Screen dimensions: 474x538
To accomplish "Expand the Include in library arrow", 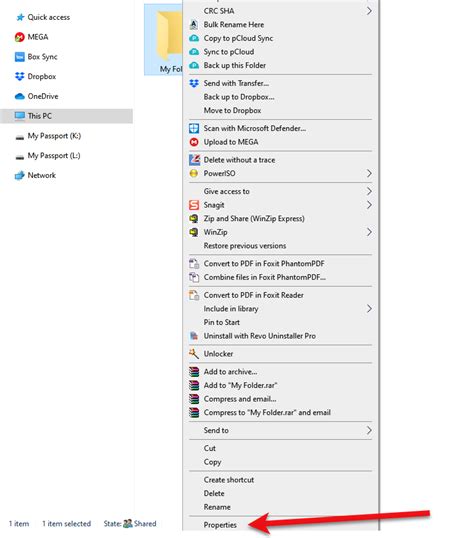I will [x=369, y=308].
